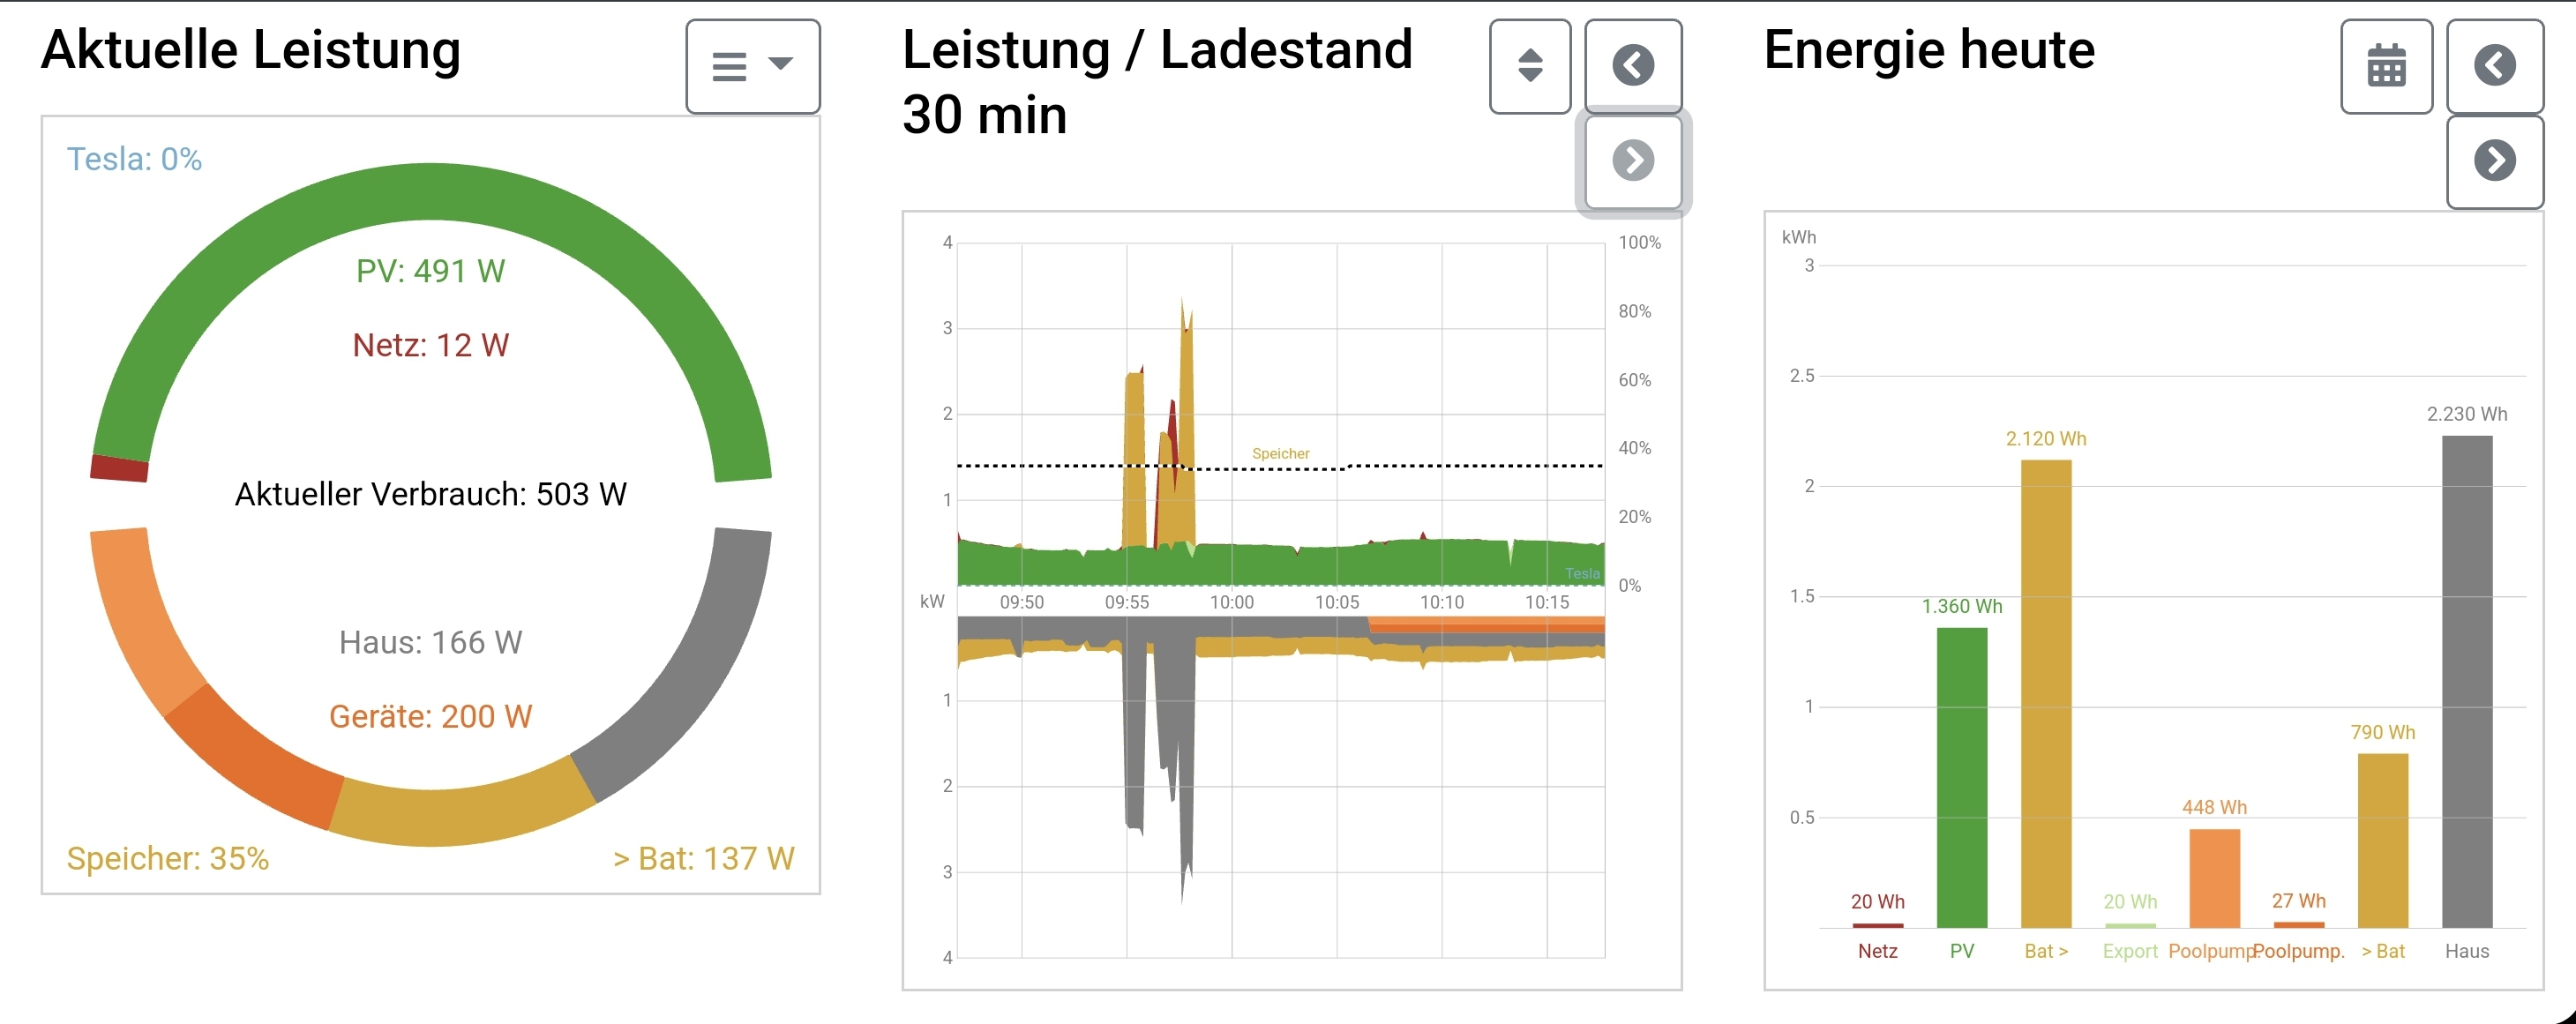Click the Tesla: 0% label

point(134,159)
